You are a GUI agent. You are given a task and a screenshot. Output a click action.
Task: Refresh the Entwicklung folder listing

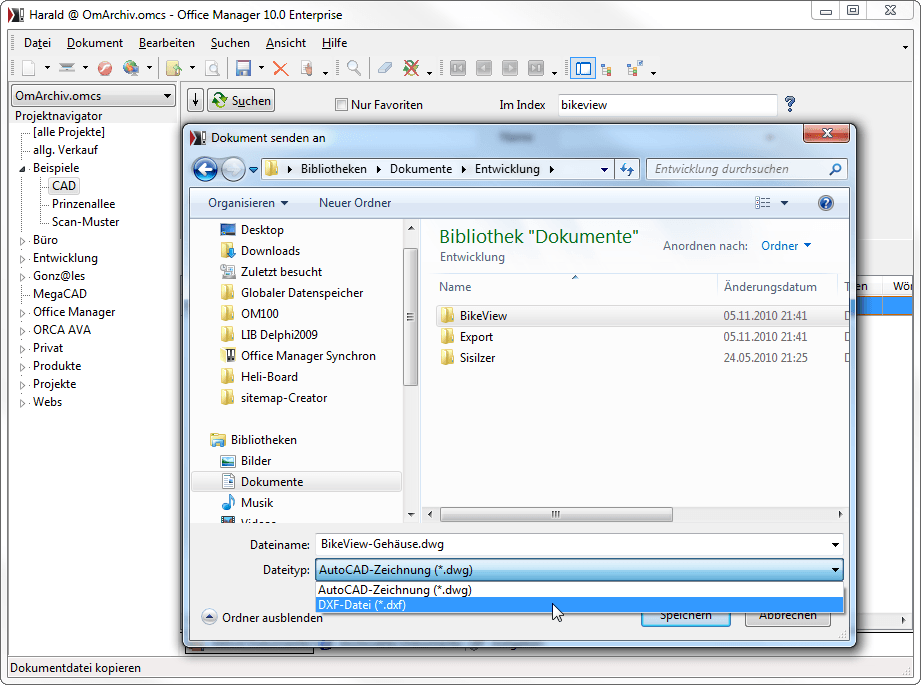[x=627, y=170]
